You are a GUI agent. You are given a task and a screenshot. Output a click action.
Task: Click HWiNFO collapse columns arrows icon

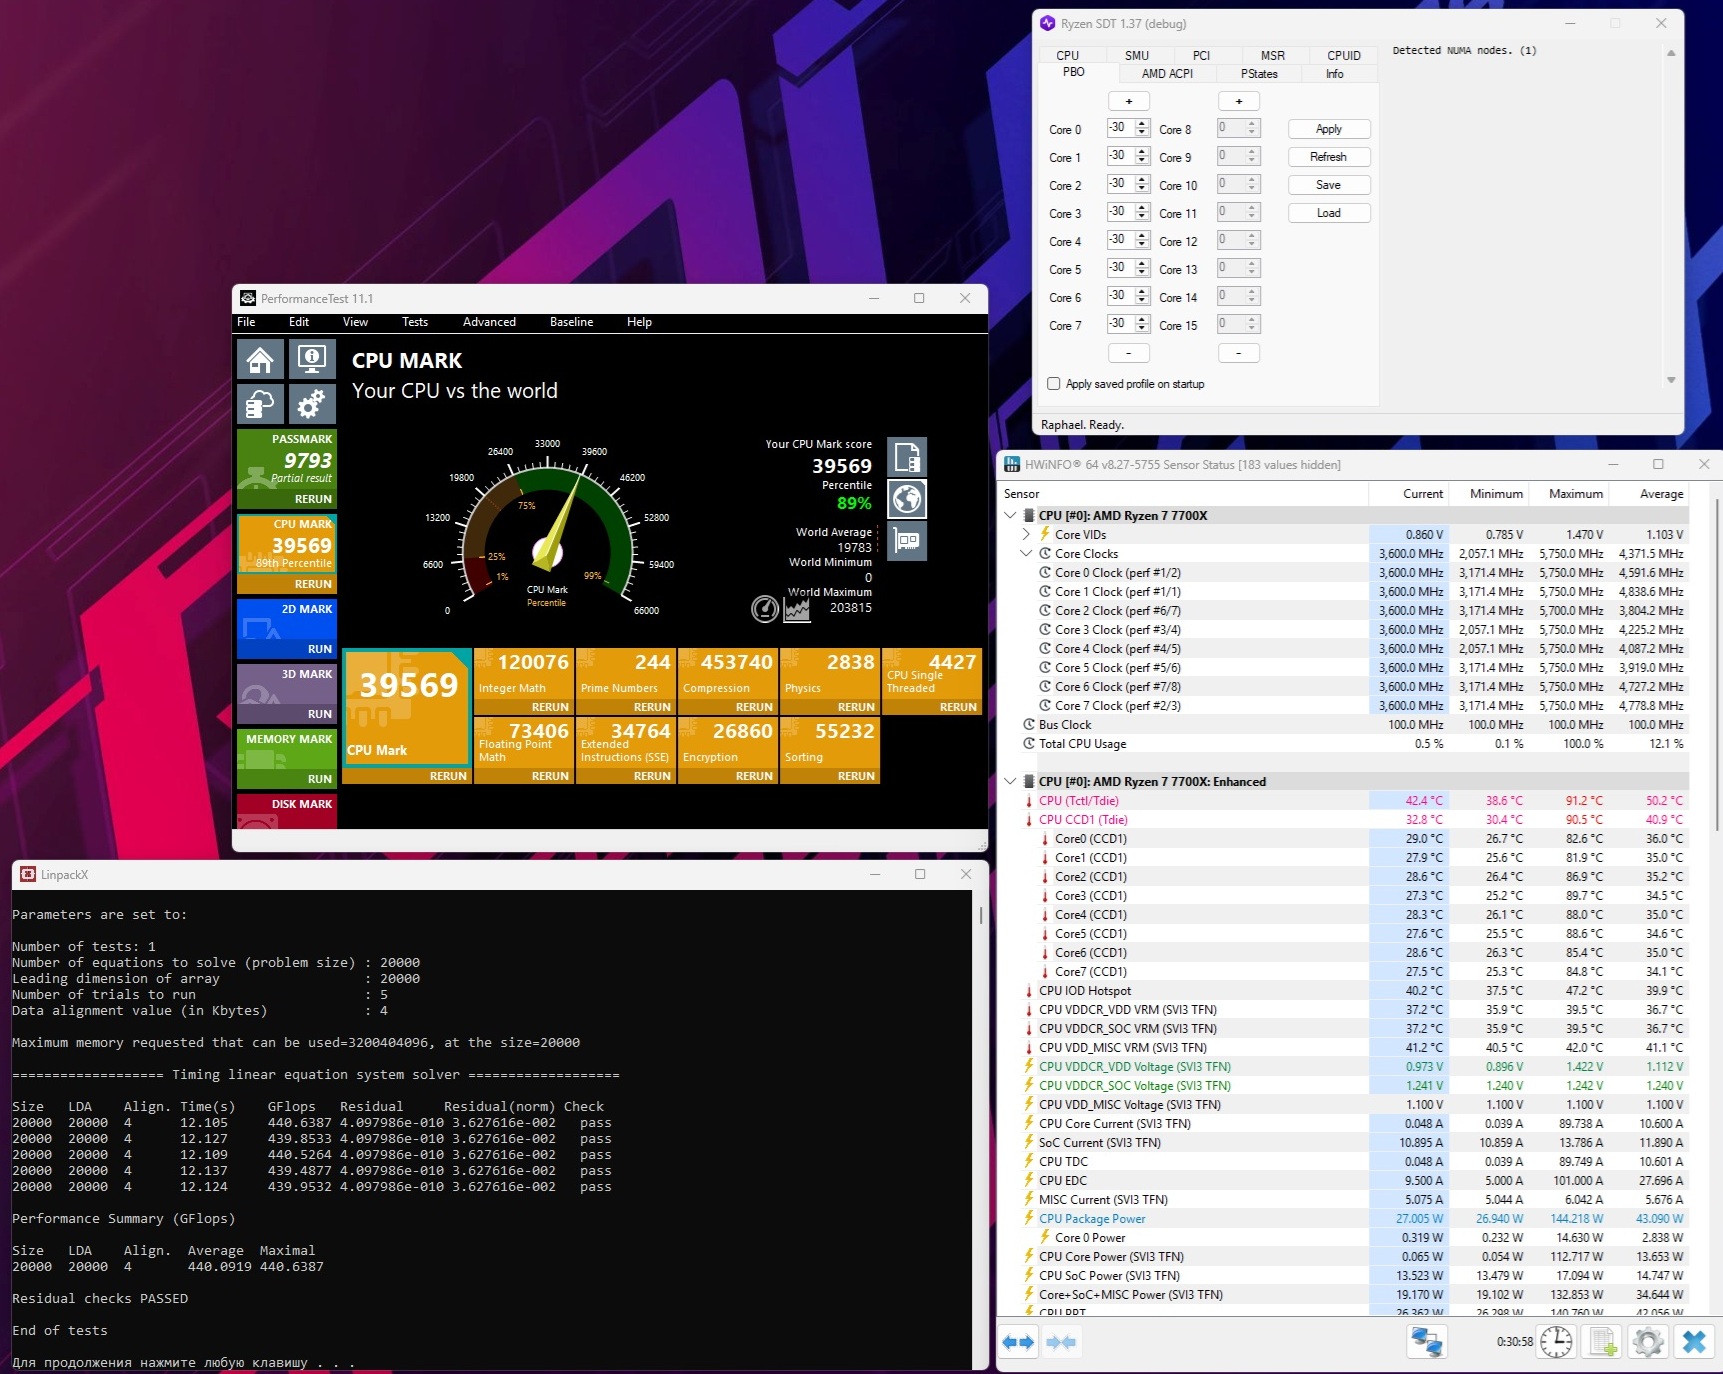click(1061, 1342)
